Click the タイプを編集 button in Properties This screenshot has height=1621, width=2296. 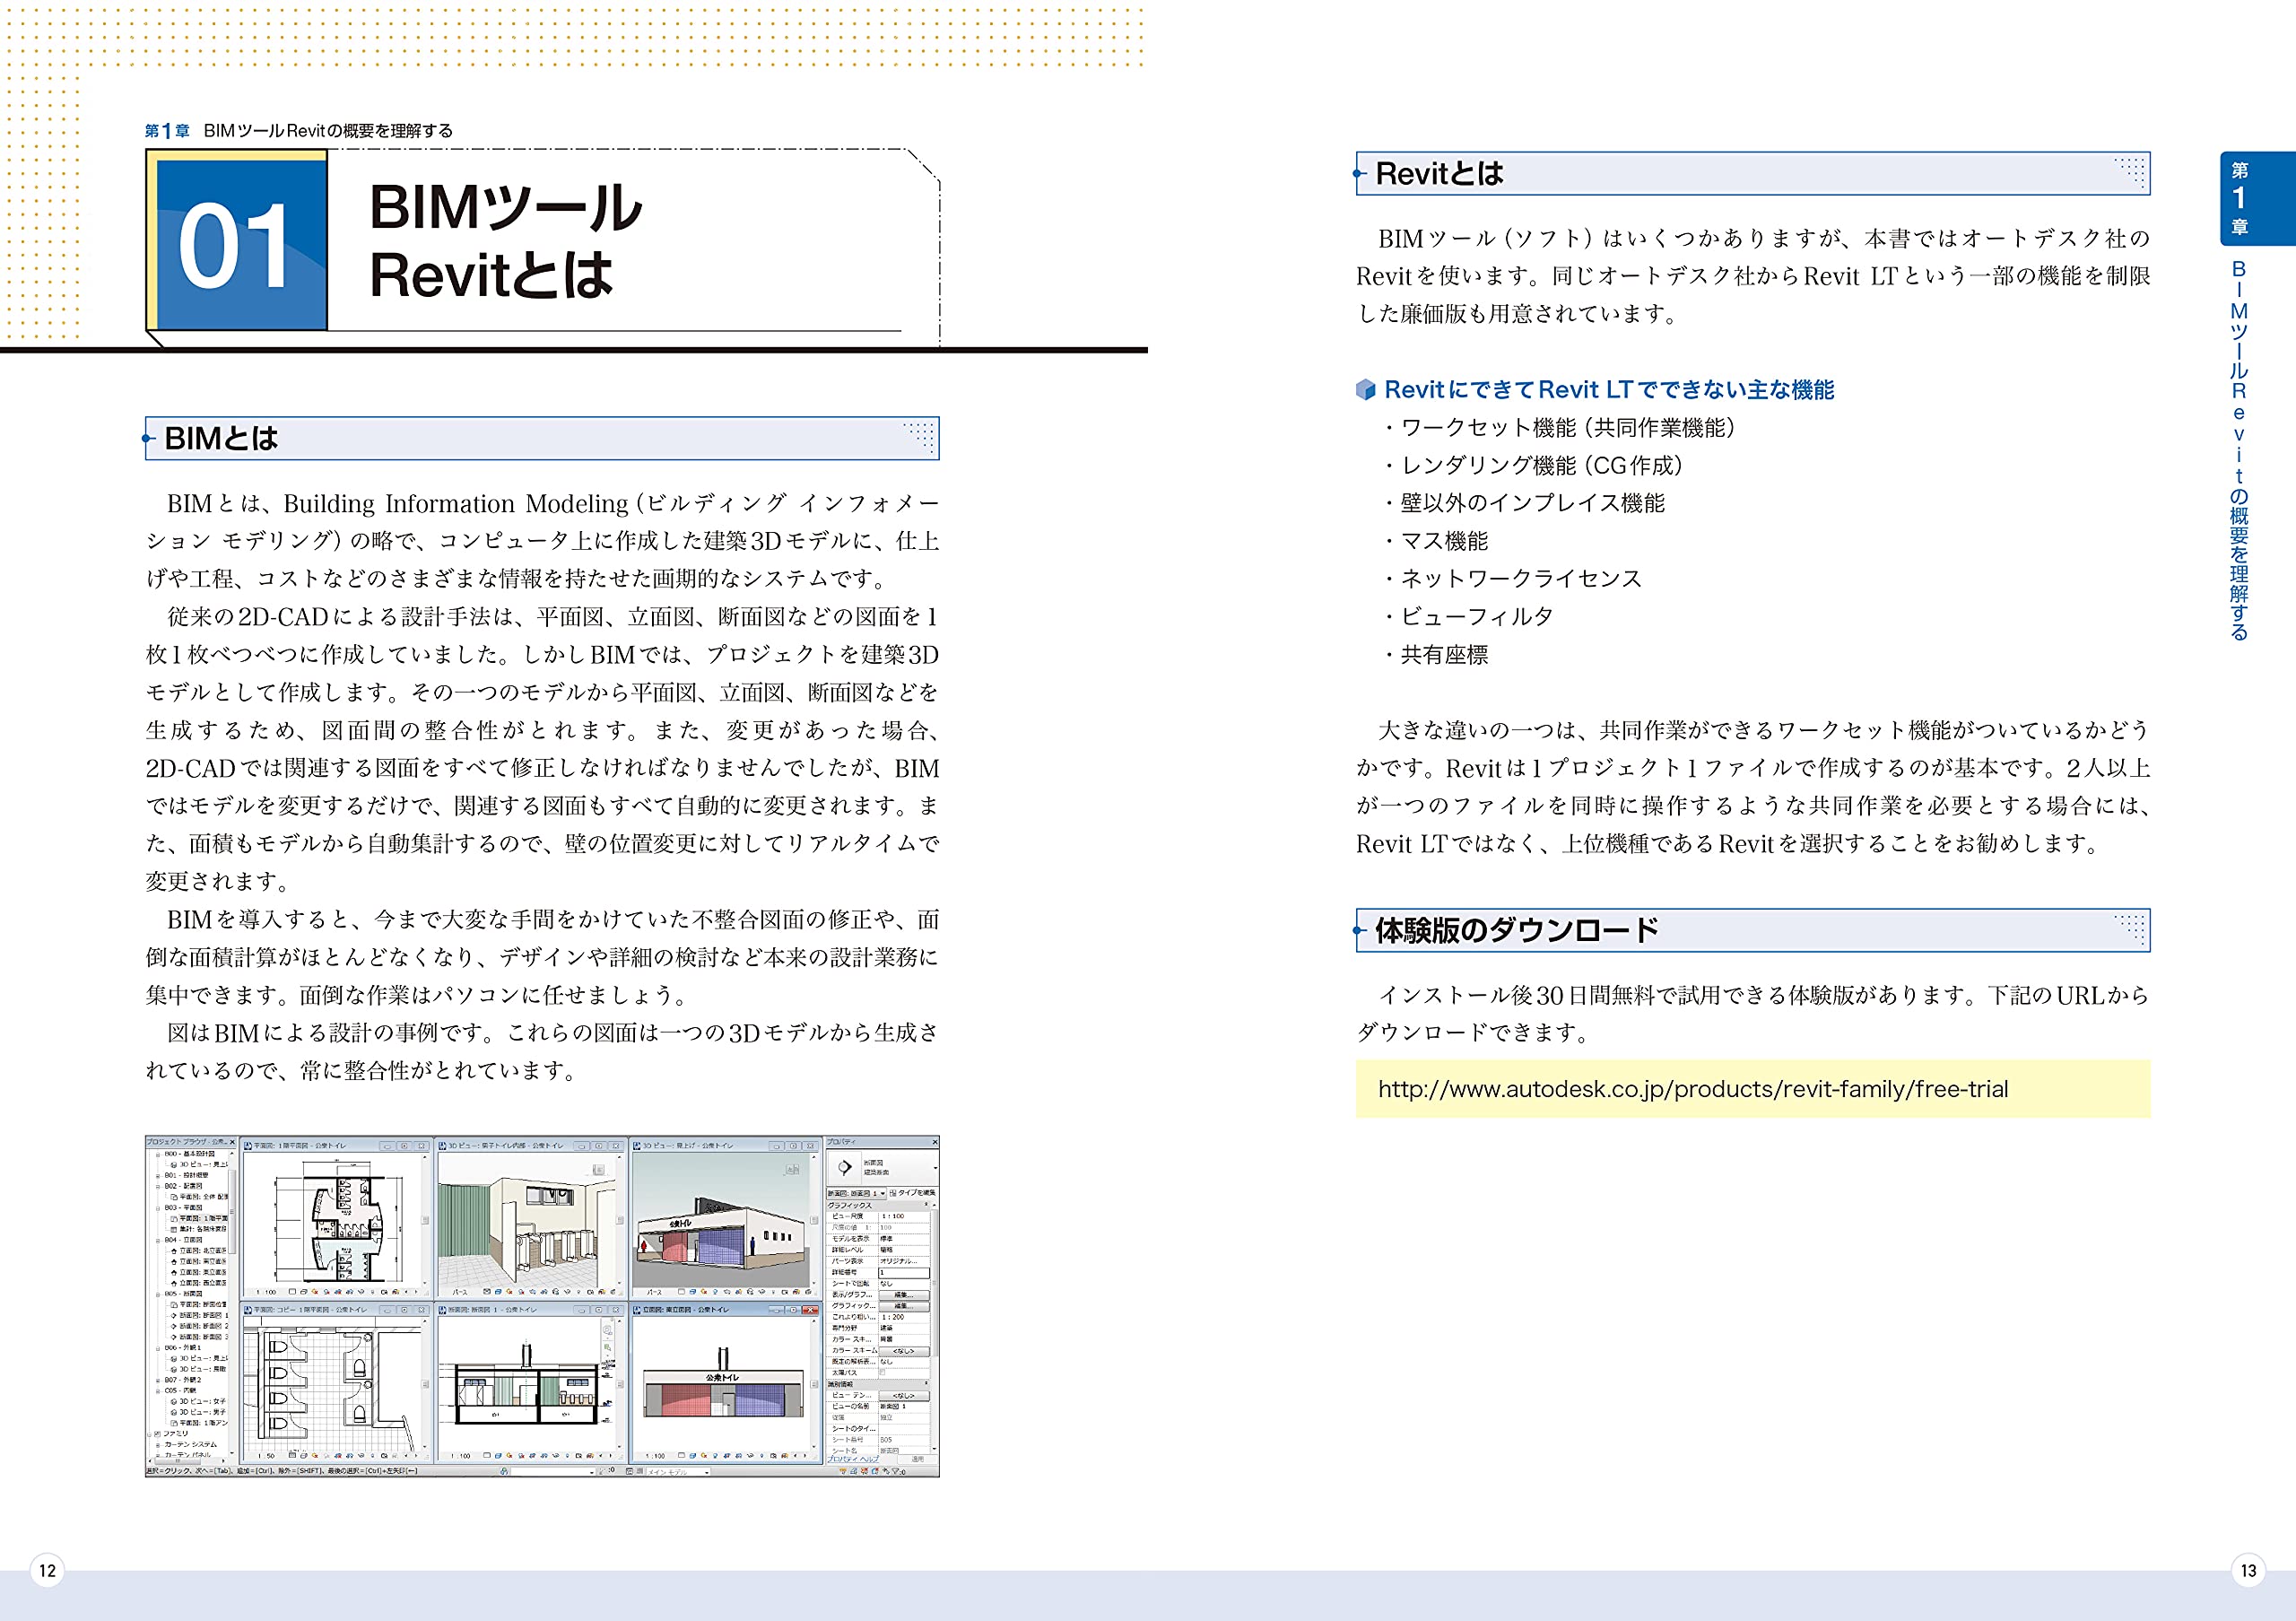(912, 1193)
